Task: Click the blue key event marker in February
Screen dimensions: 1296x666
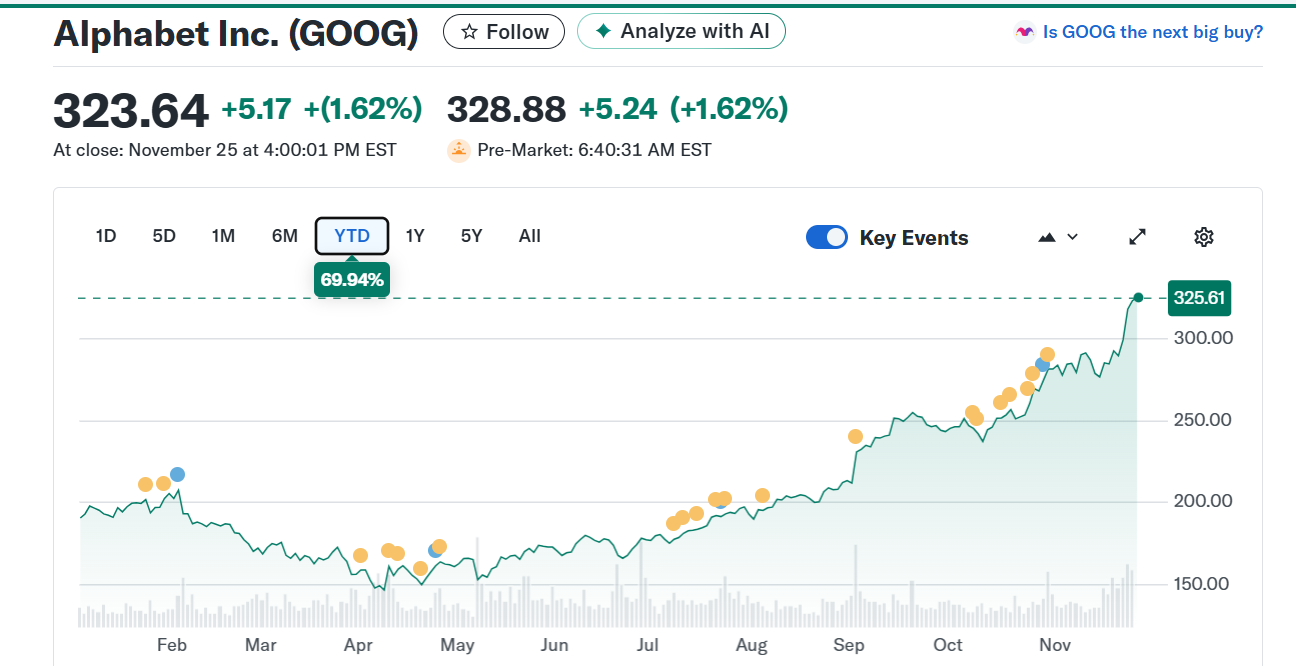Action: point(177,474)
